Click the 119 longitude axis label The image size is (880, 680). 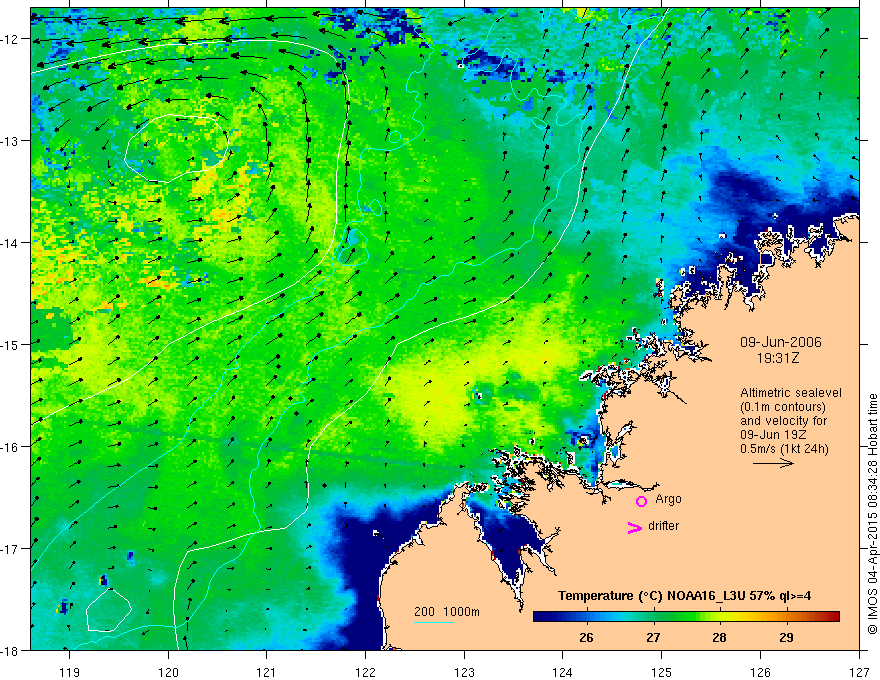pos(70,673)
